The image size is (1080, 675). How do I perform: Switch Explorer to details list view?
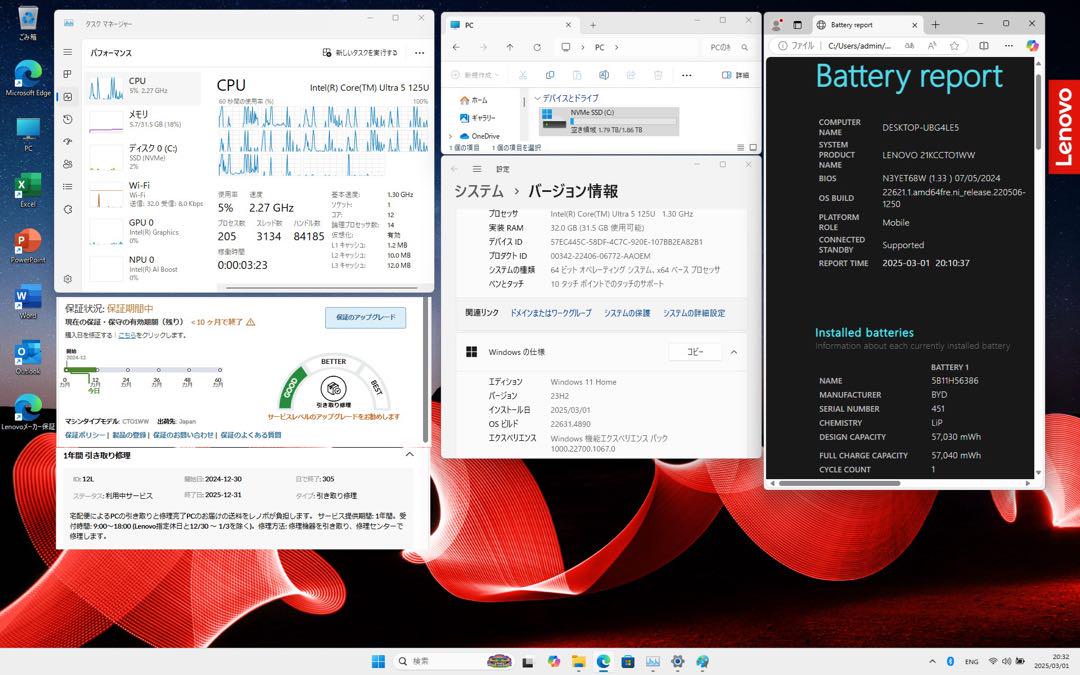tap(740, 147)
